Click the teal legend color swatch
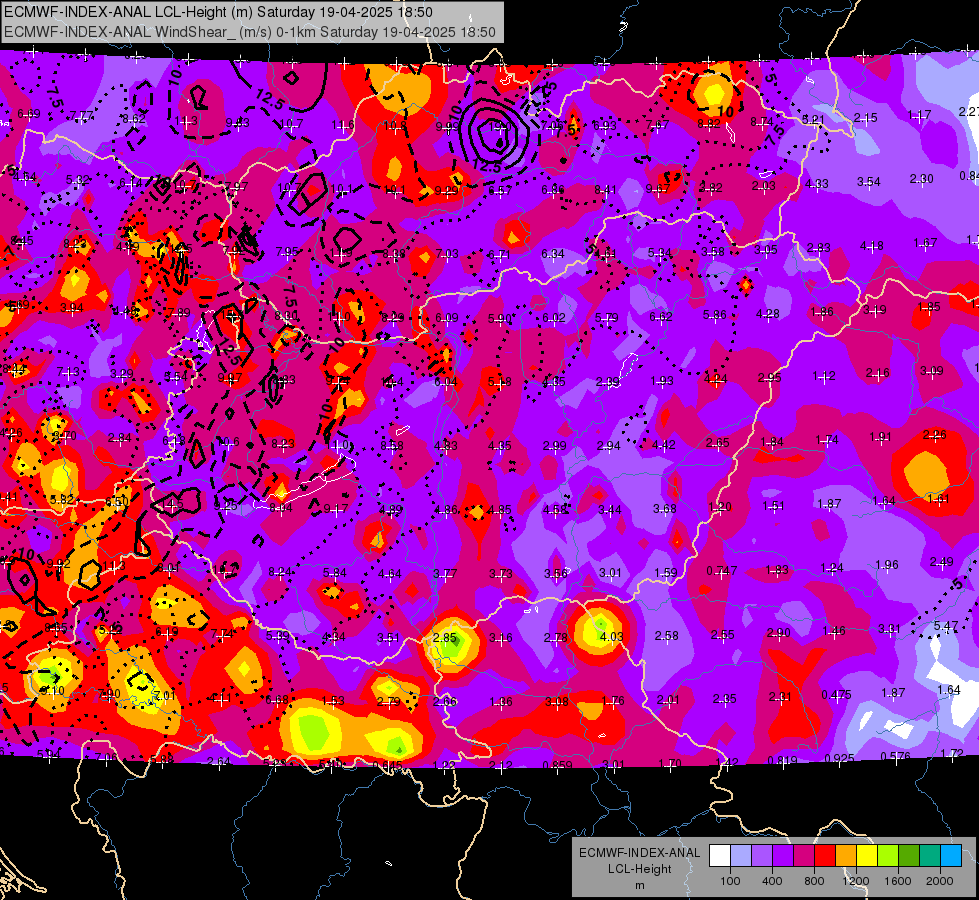 click(929, 855)
